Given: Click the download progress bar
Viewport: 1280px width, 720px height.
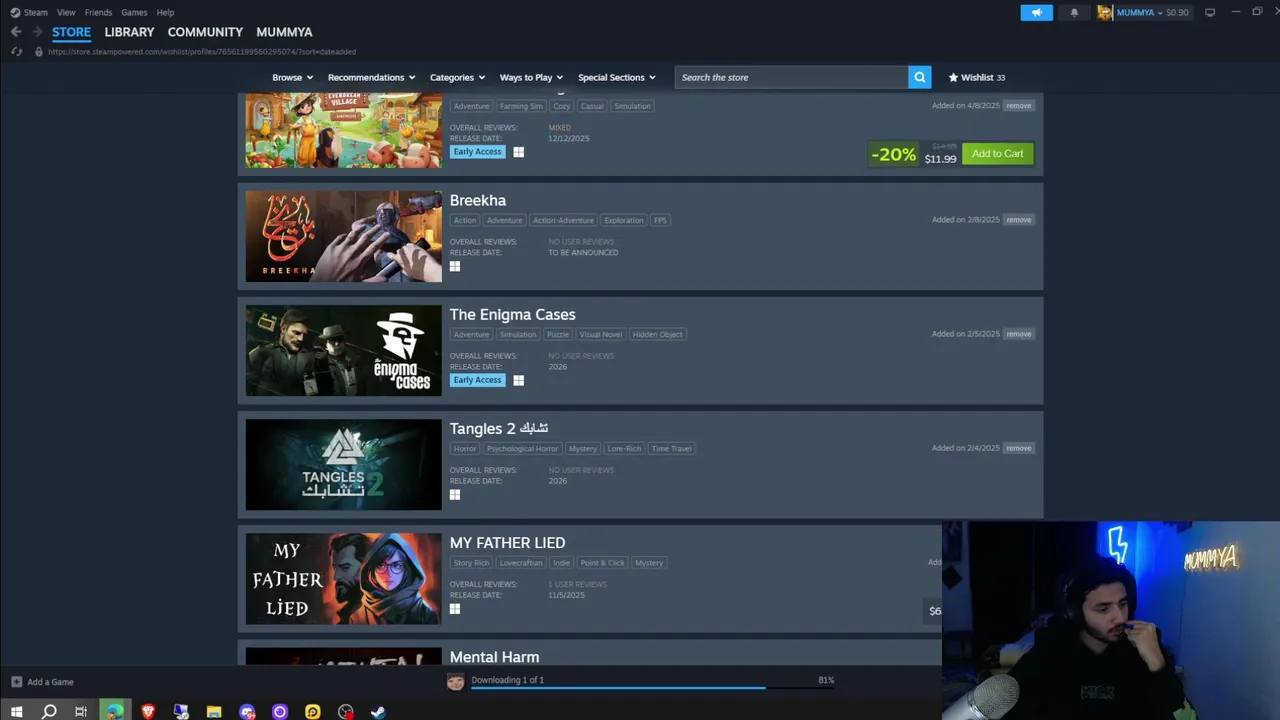Looking at the screenshot, I should (653, 688).
